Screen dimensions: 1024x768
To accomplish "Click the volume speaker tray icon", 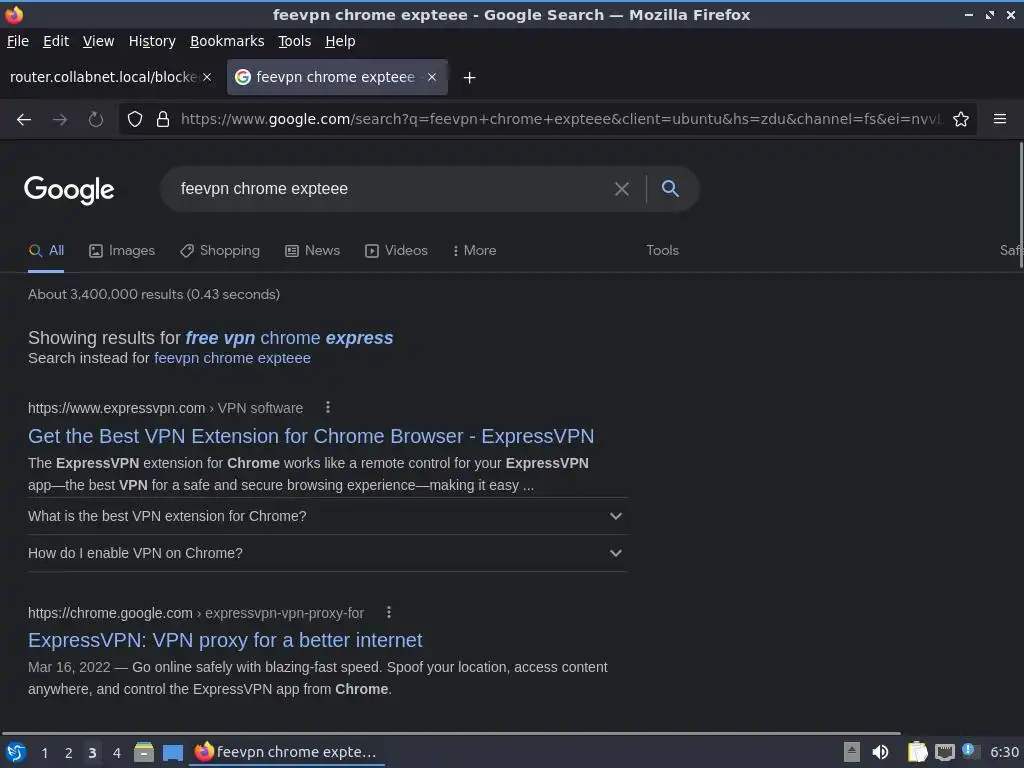I will [x=880, y=752].
